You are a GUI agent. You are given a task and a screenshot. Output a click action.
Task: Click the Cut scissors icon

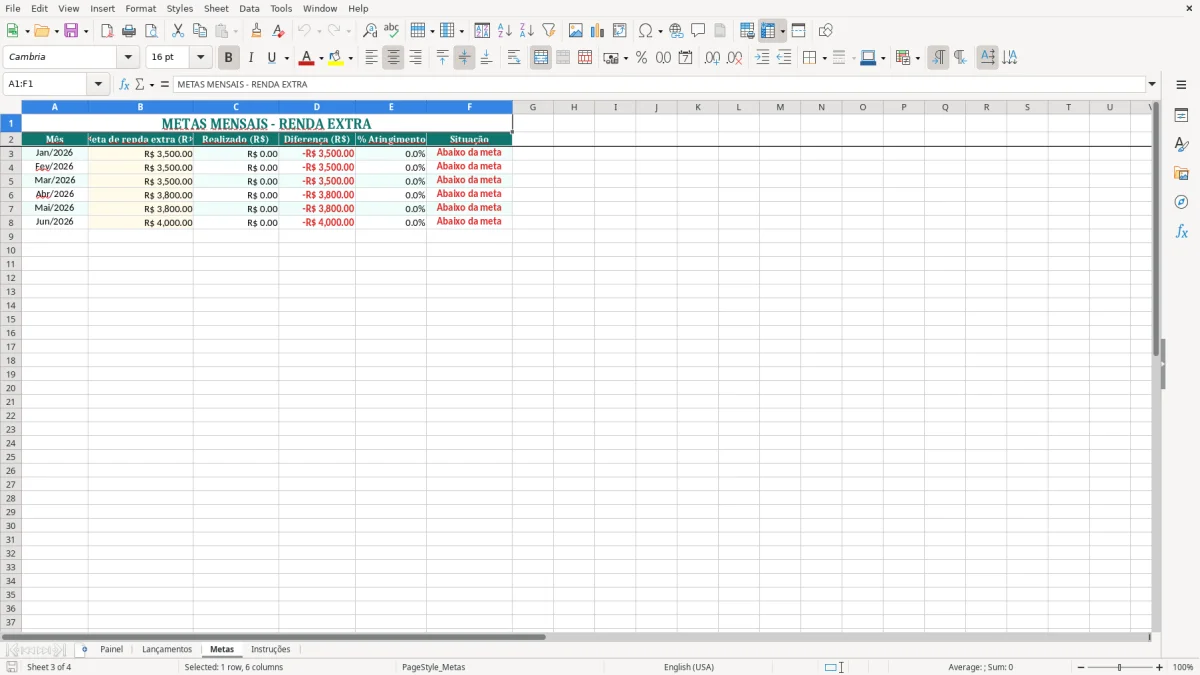point(178,31)
